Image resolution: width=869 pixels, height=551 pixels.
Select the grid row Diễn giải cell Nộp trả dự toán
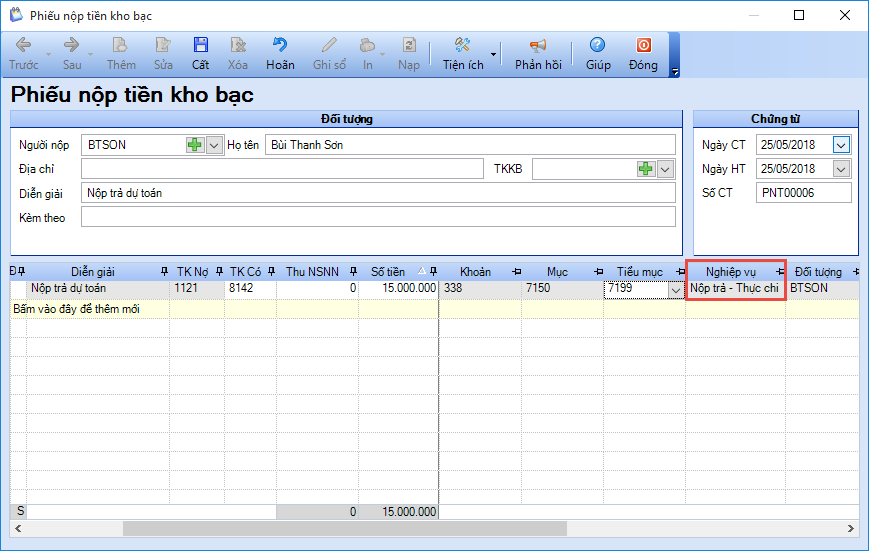(x=98, y=288)
